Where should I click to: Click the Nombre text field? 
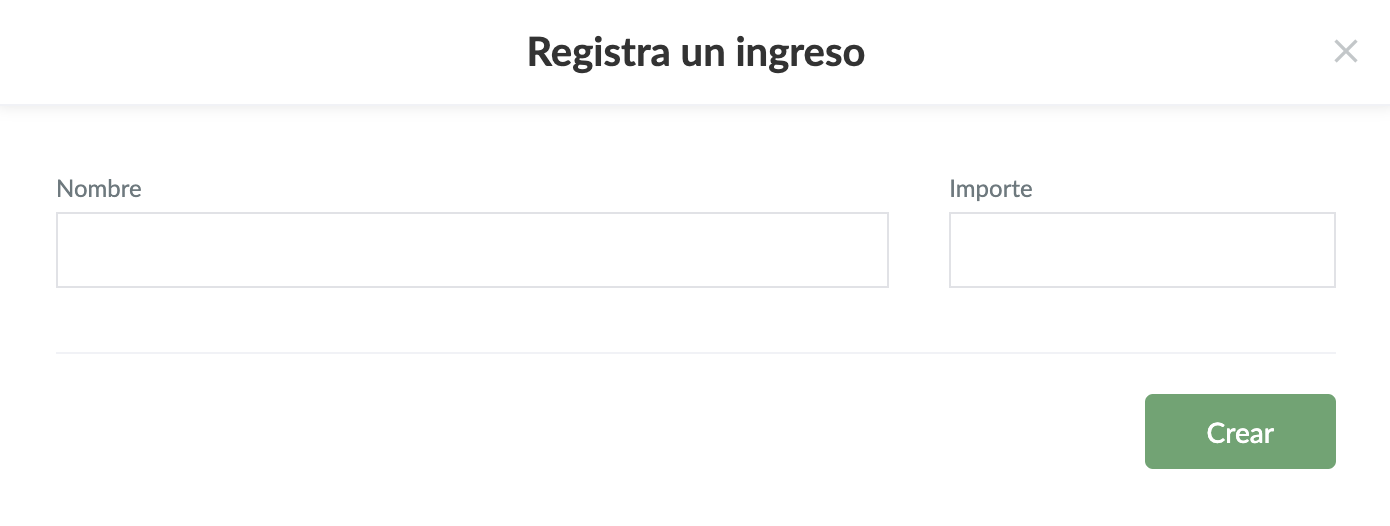(472, 250)
